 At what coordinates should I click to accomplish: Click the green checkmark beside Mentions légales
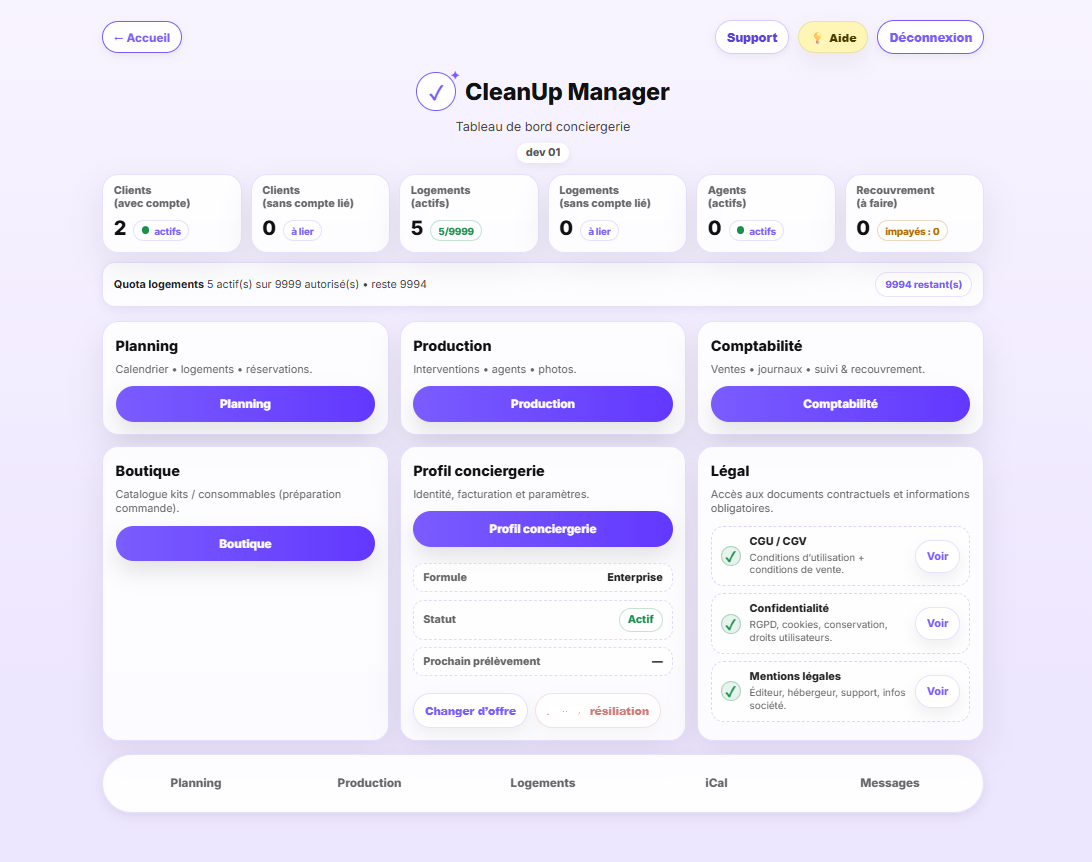click(729, 691)
